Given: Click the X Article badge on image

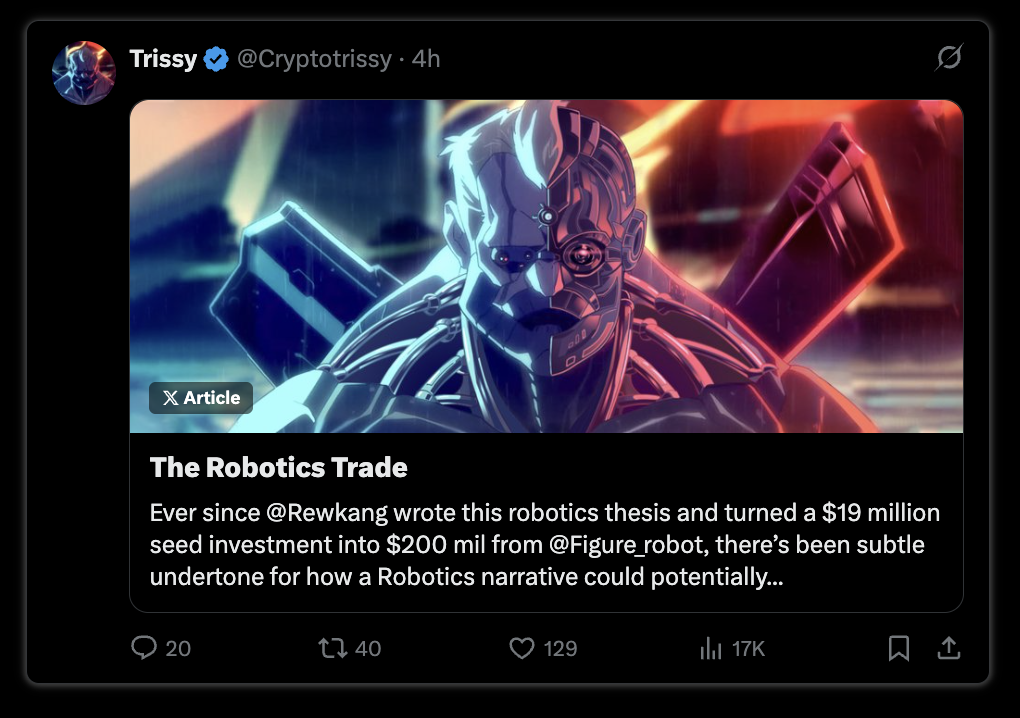Looking at the screenshot, I should 201,397.
